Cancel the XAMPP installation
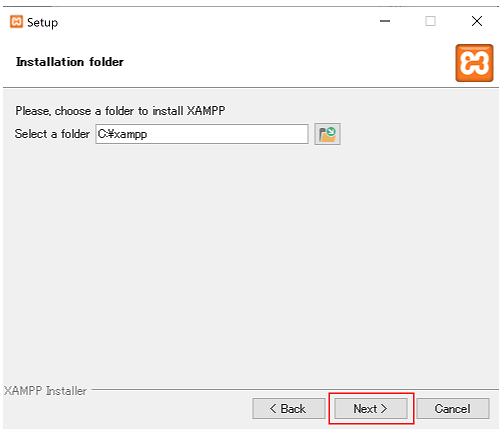This screenshot has height=432, width=503. 453,408
